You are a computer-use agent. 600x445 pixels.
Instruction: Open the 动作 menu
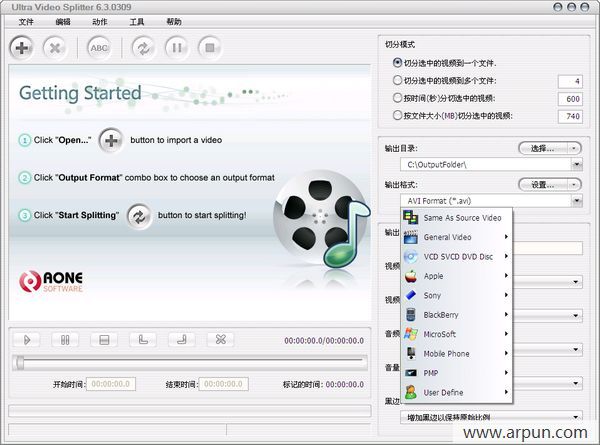point(99,22)
